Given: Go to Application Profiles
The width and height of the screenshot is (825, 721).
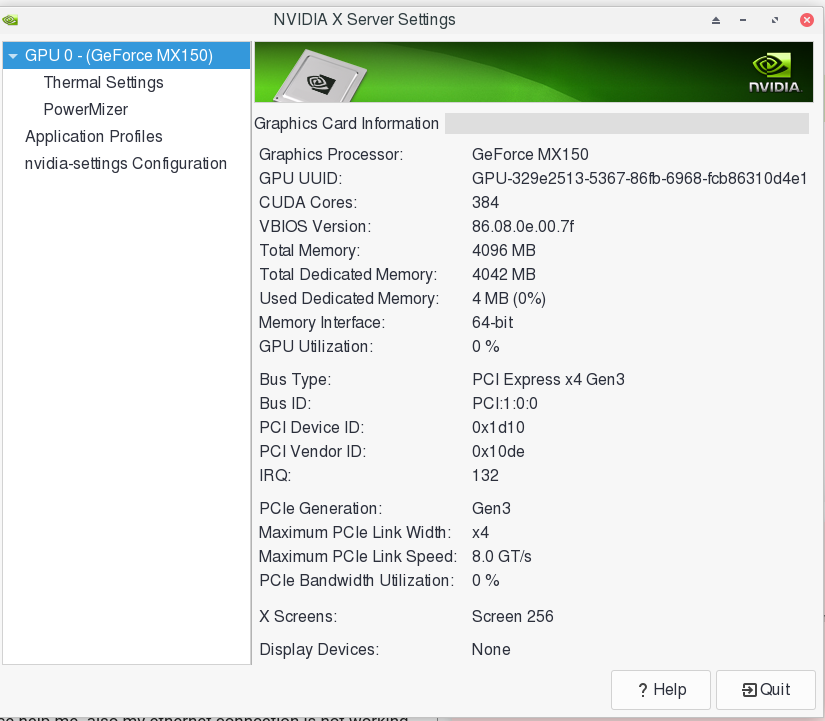Looking at the screenshot, I should point(93,137).
